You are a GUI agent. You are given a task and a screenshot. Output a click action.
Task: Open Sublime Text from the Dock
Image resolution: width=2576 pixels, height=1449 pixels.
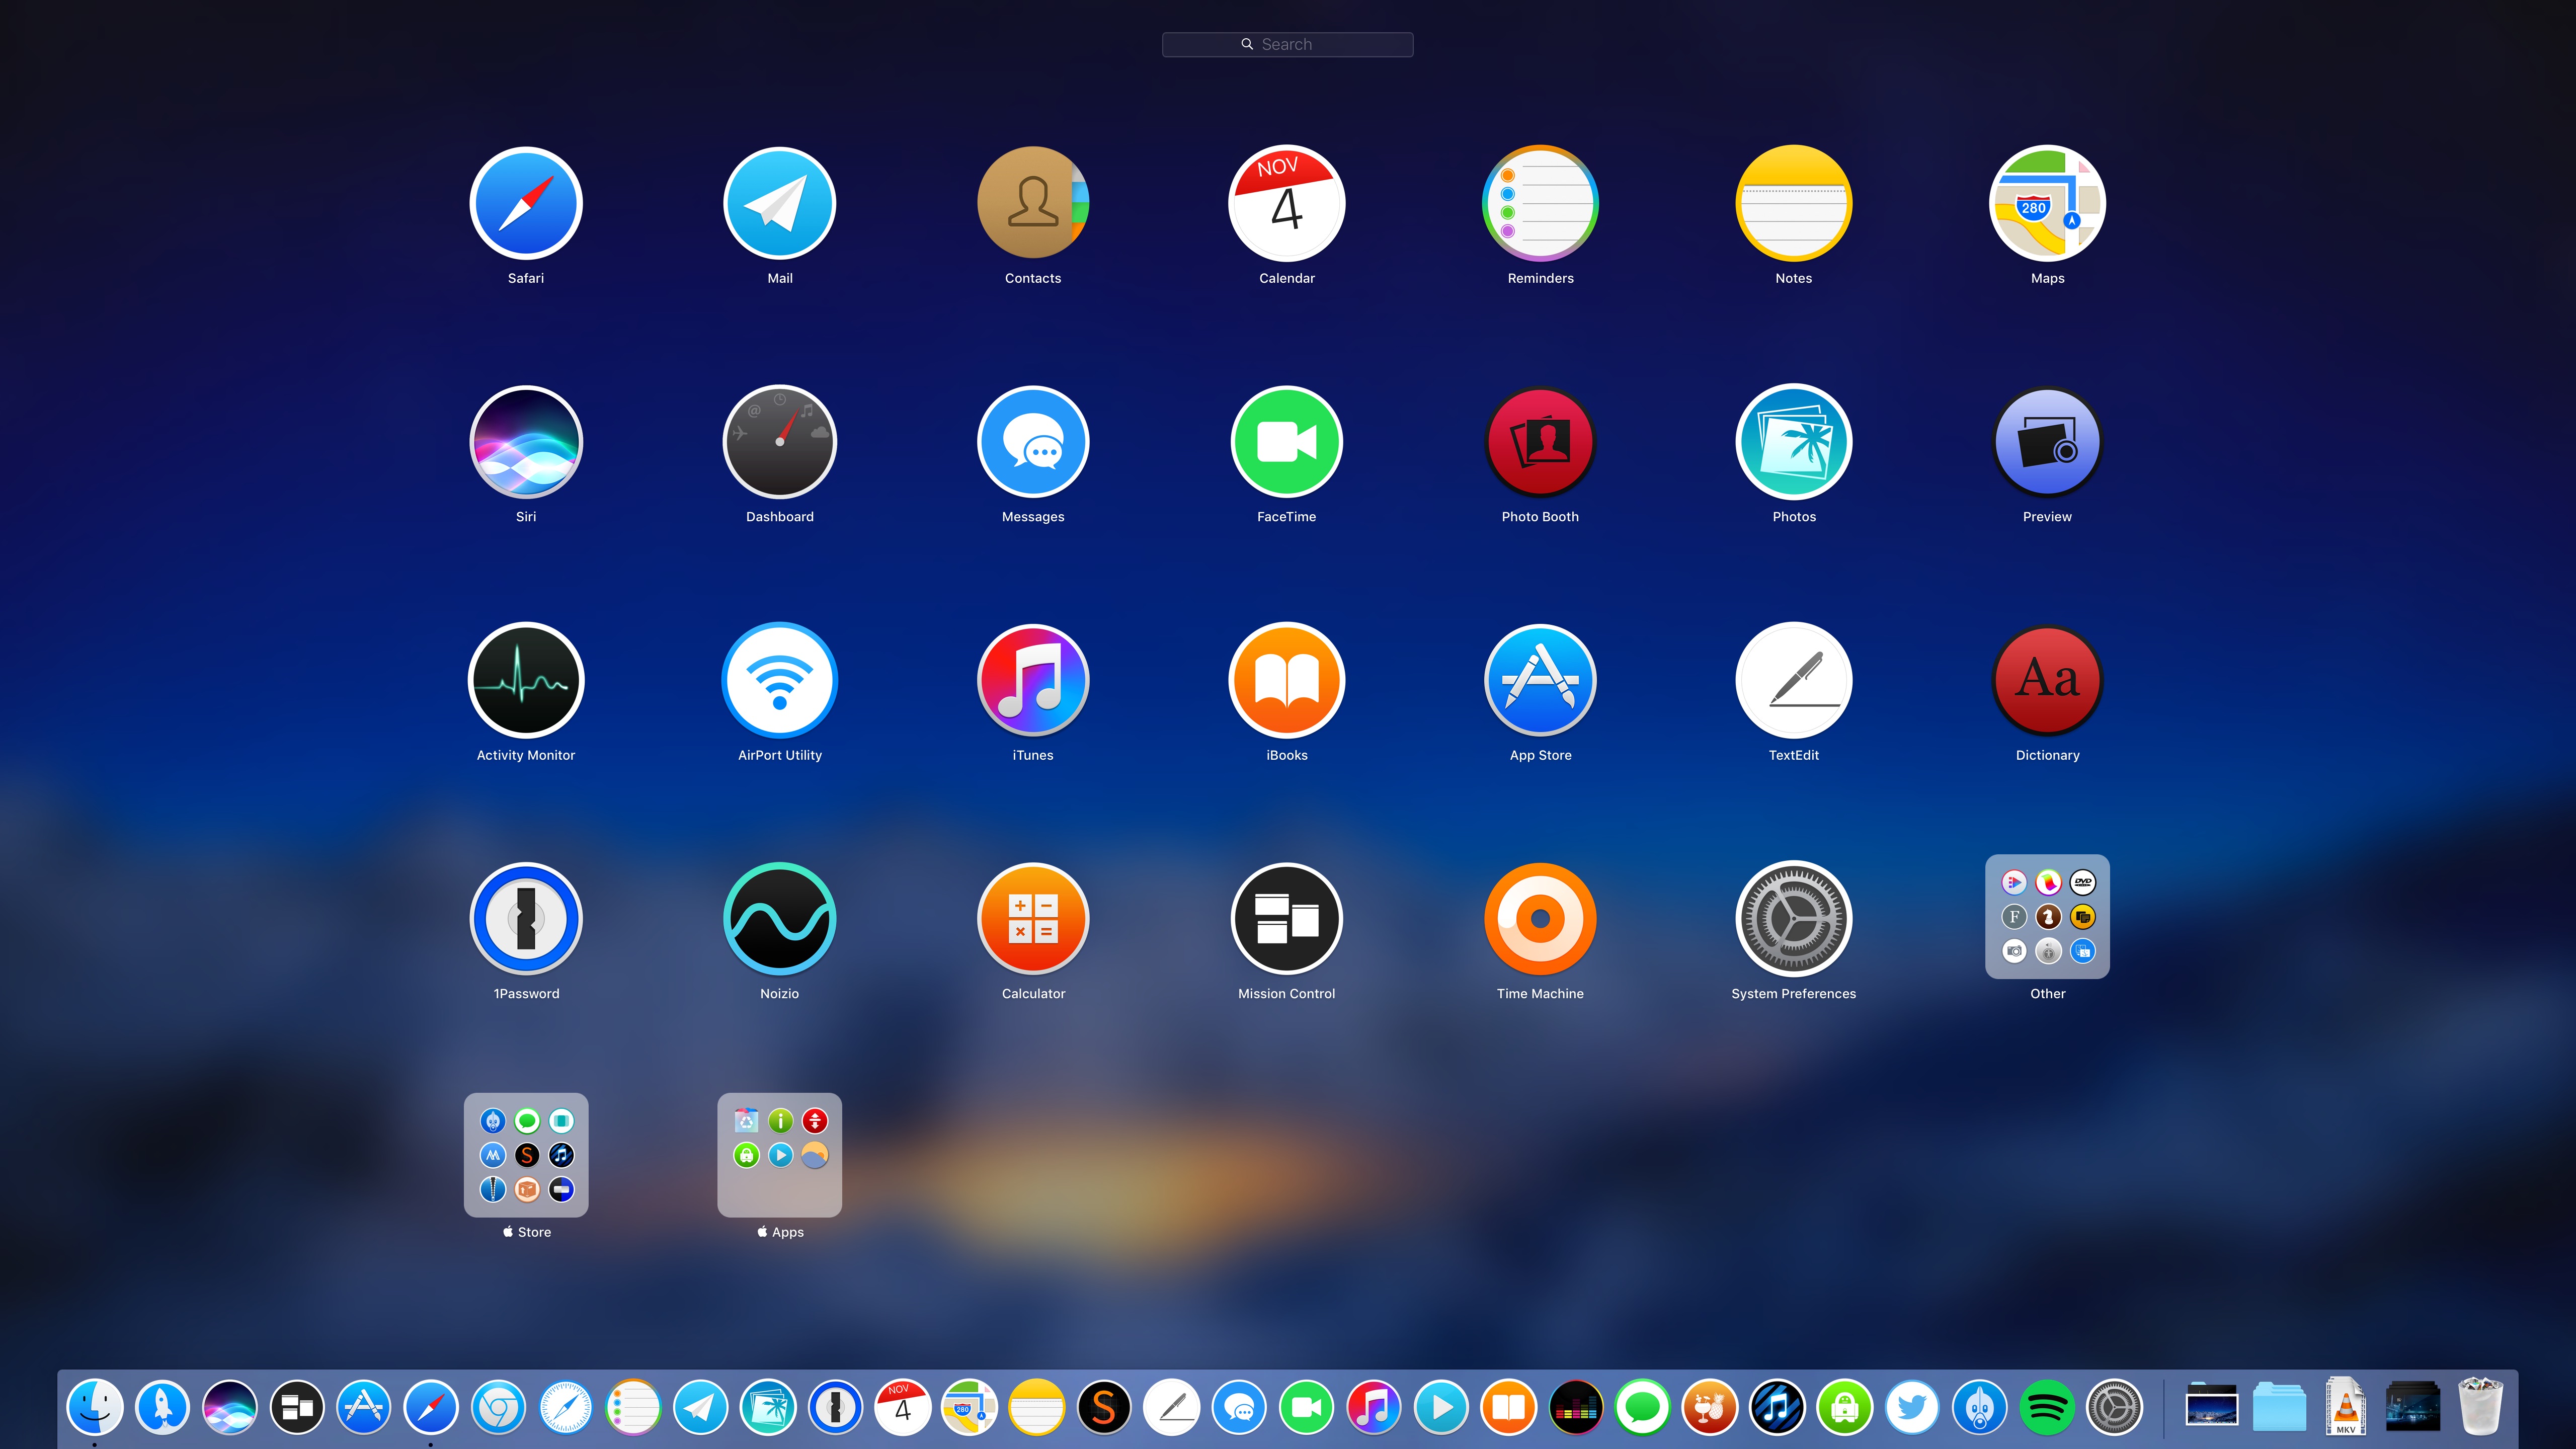(x=1104, y=1407)
